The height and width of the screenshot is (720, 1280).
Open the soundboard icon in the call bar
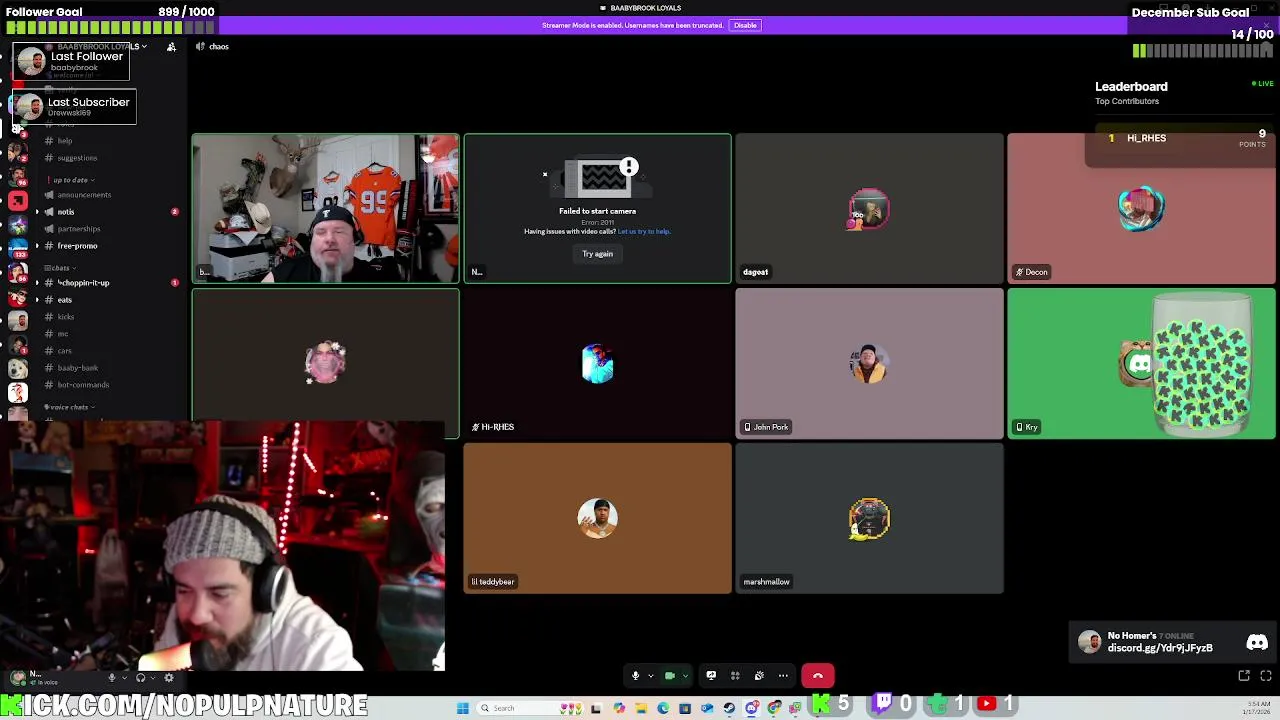pyautogui.click(x=759, y=676)
